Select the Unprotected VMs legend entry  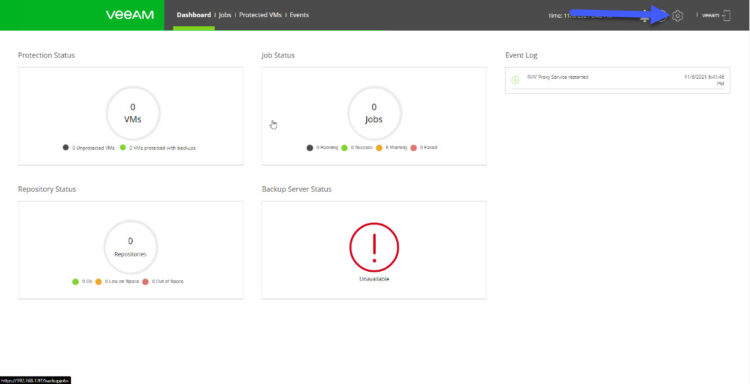(x=88, y=148)
